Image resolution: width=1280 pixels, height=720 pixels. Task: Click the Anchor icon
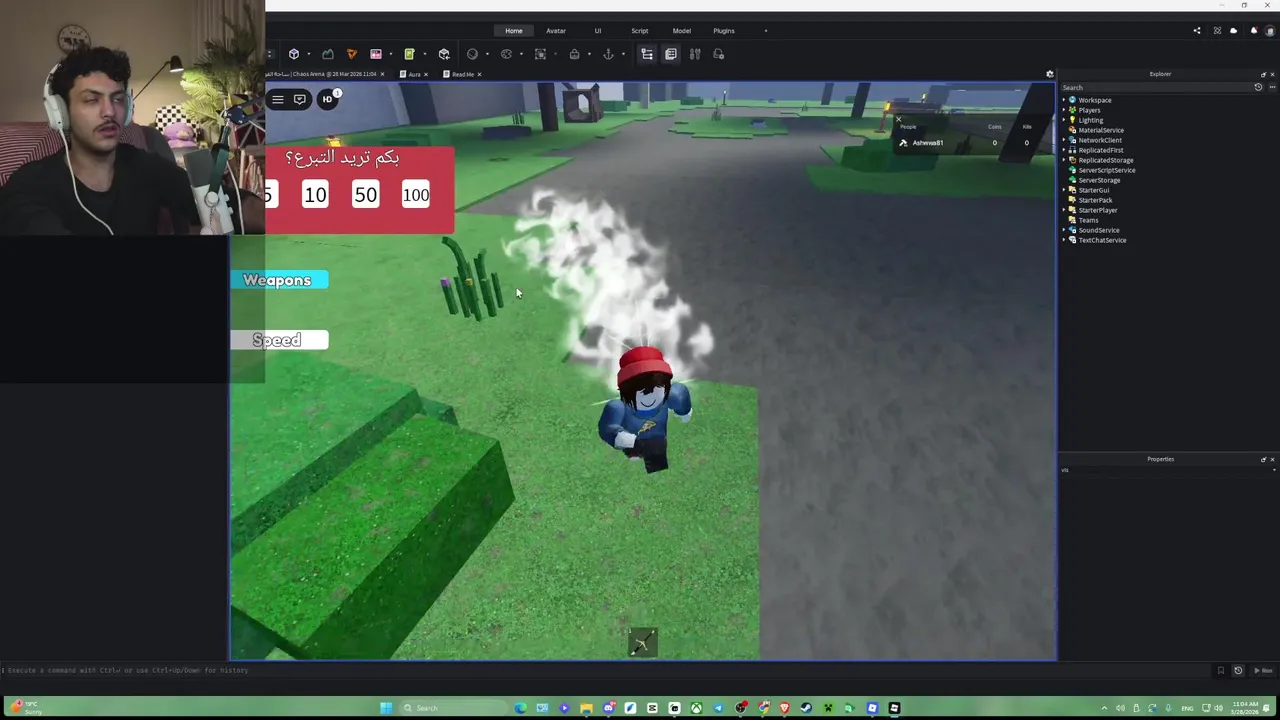(x=608, y=54)
